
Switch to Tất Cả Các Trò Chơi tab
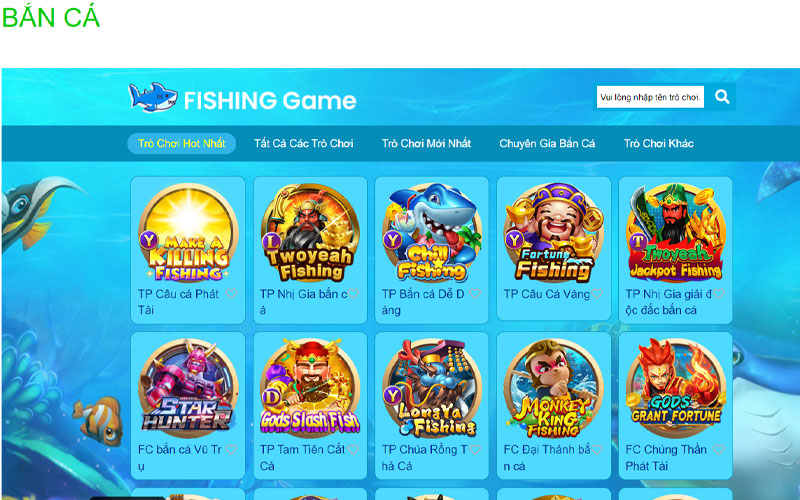click(304, 143)
